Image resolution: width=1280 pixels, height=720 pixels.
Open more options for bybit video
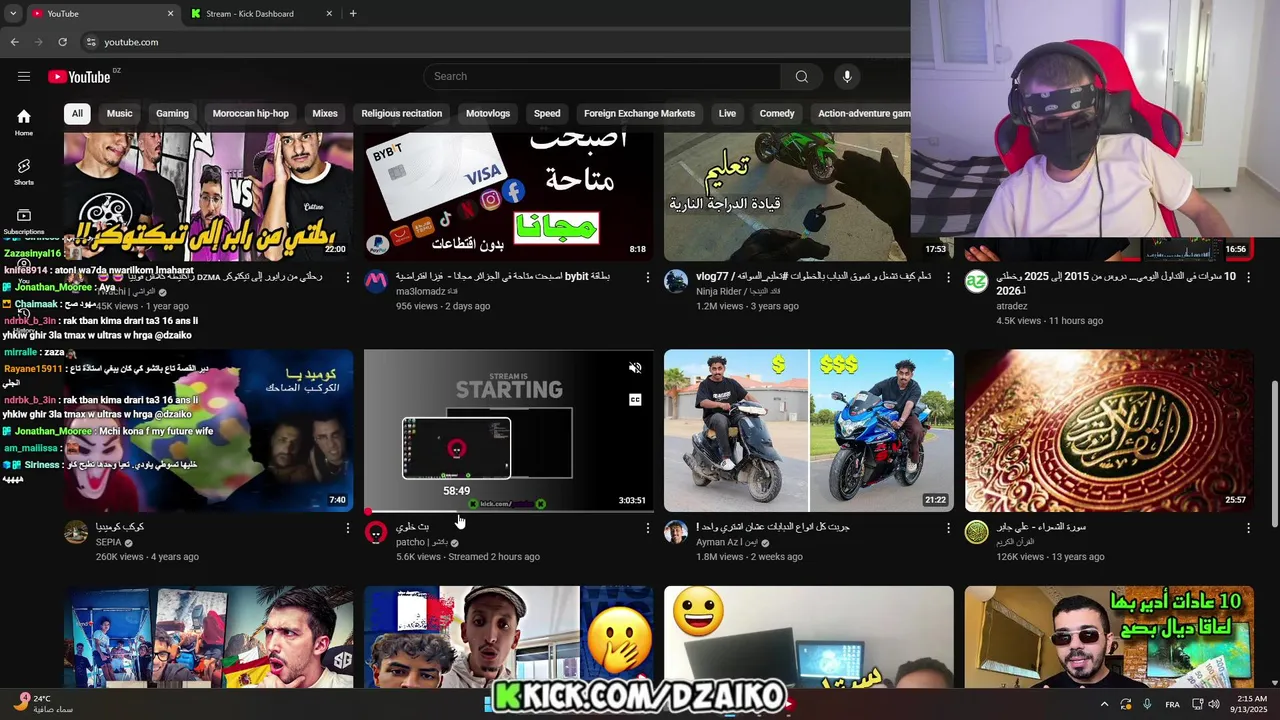[647, 277]
